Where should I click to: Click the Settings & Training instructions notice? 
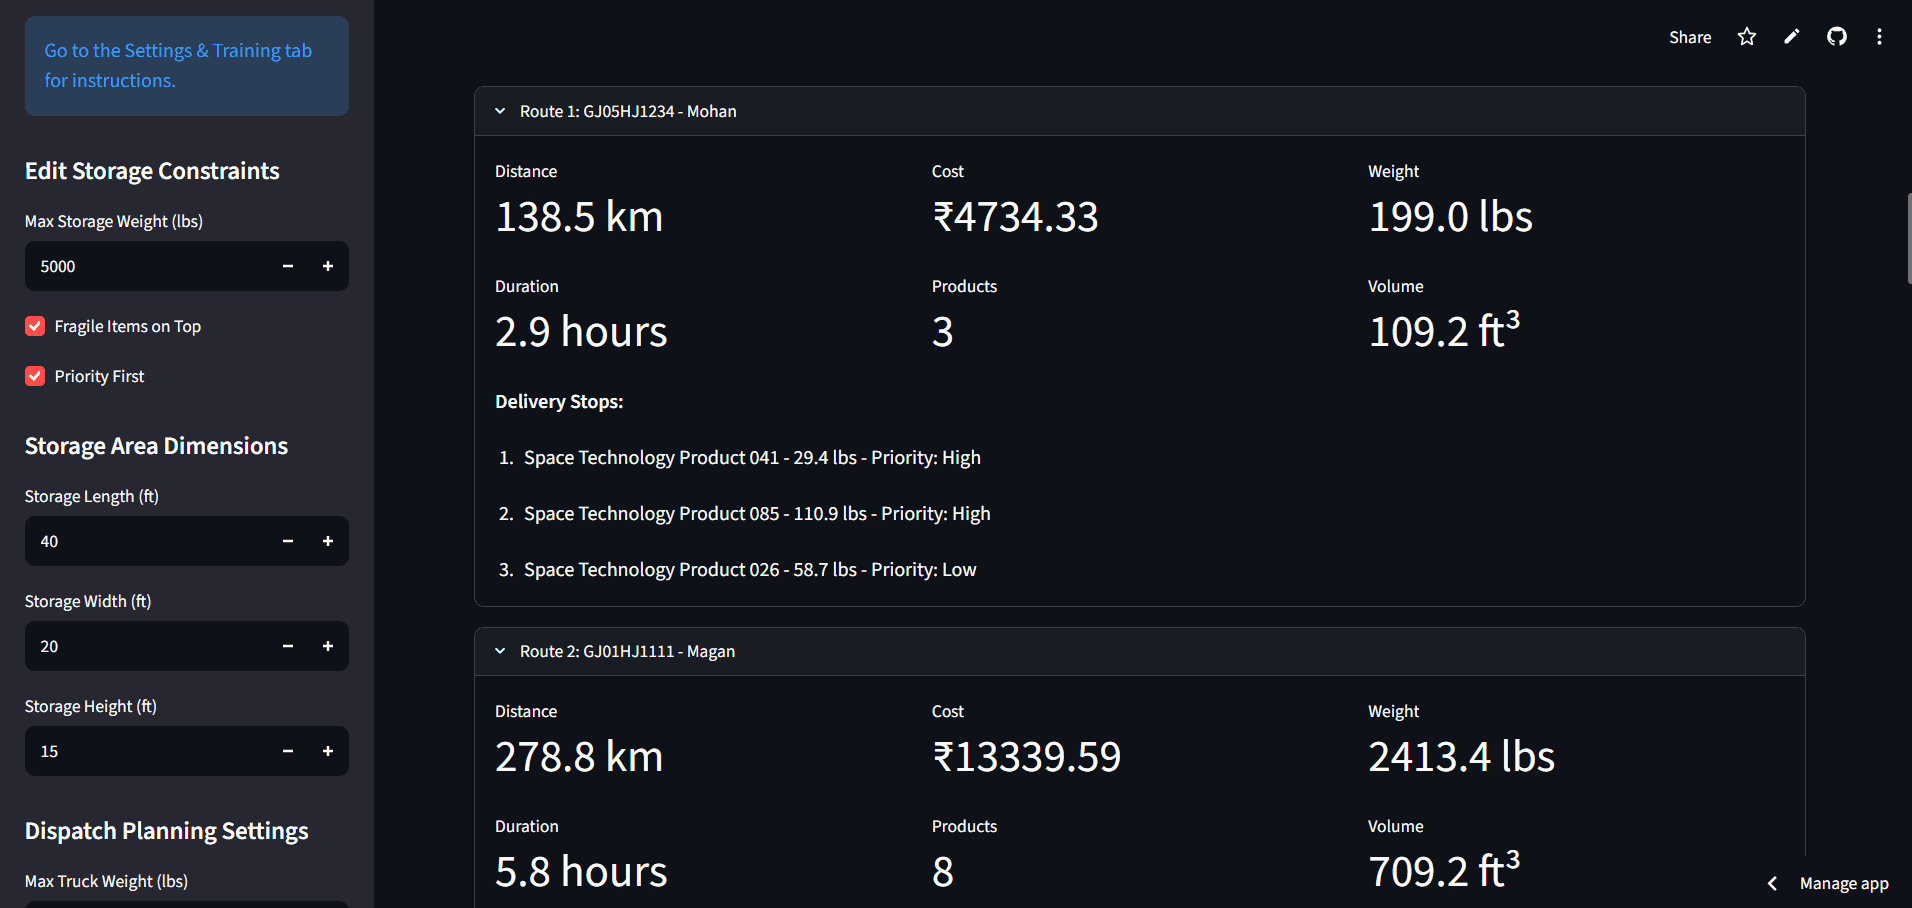coord(187,66)
